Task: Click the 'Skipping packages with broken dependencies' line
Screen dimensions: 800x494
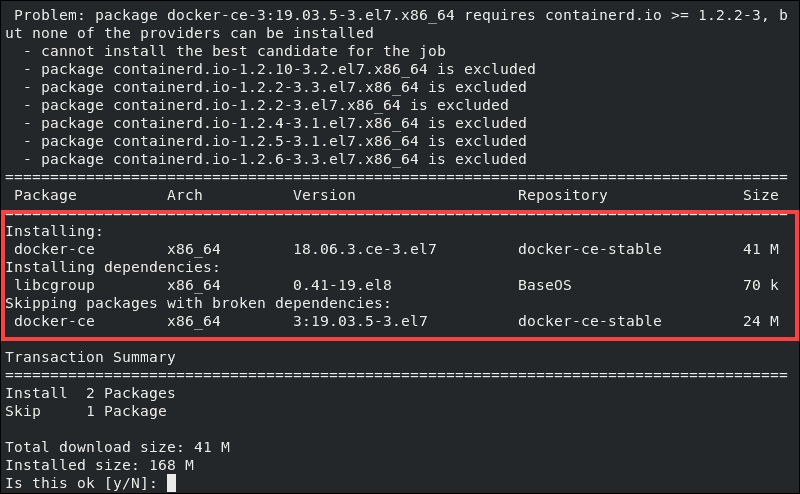Action: (x=198, y=303)
